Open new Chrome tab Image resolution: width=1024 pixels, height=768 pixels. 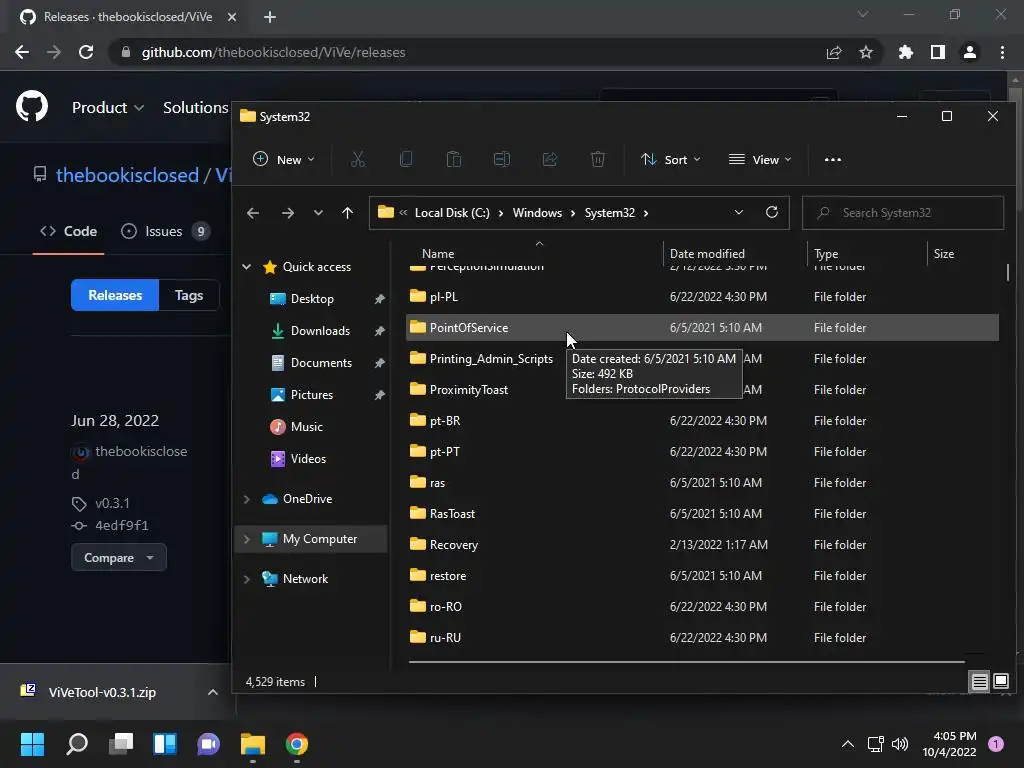click(270, 17)
